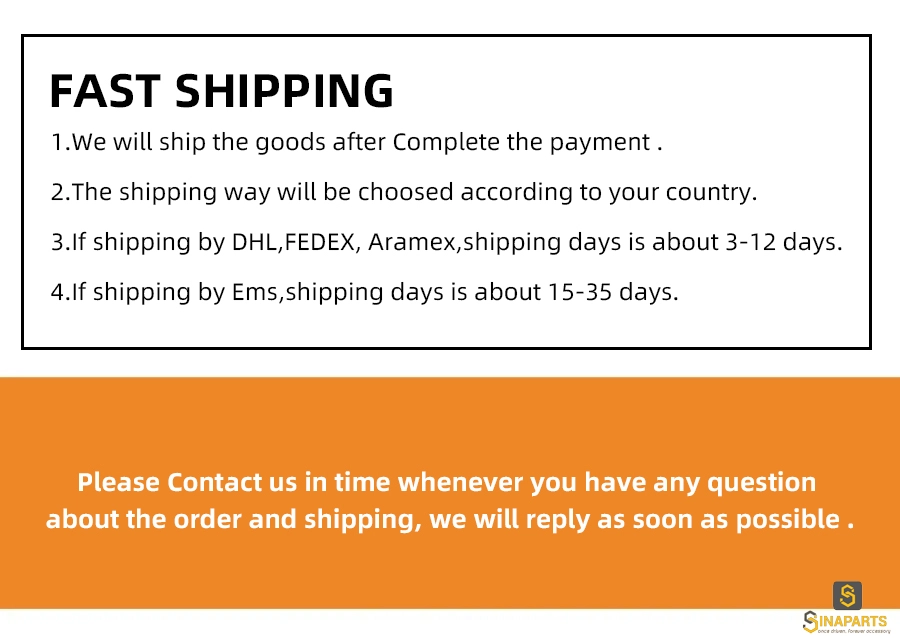Click the word Aramex in rule three

click(412, 242)
